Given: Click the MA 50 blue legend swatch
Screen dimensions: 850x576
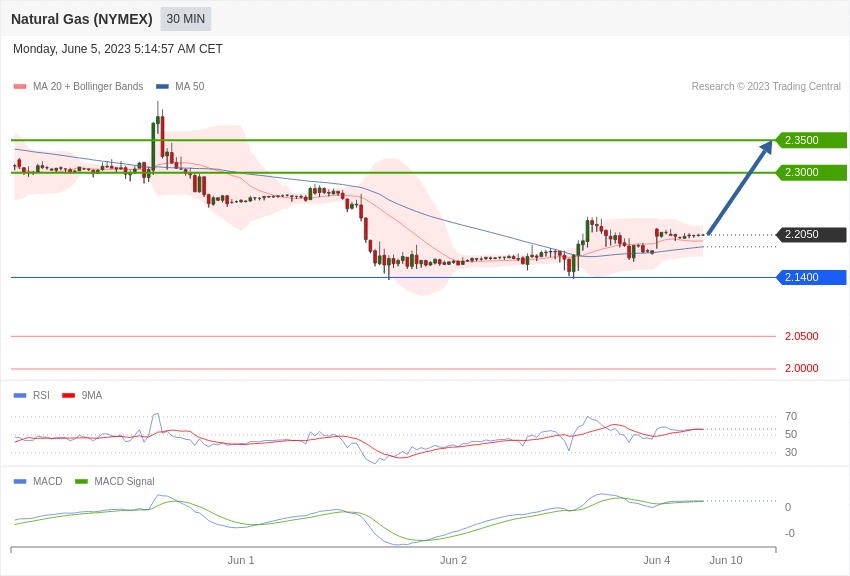Looking at the screenshot, I should [162, 86].
